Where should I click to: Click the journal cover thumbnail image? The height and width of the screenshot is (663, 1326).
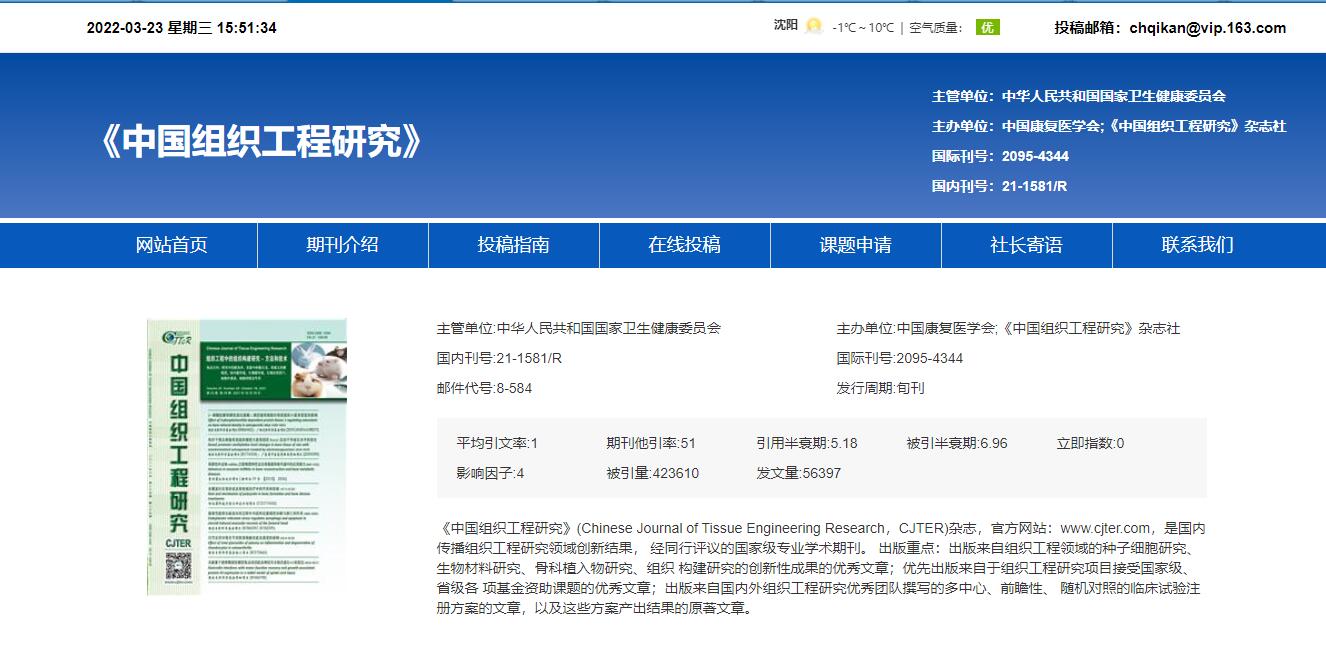coord(246,457)
